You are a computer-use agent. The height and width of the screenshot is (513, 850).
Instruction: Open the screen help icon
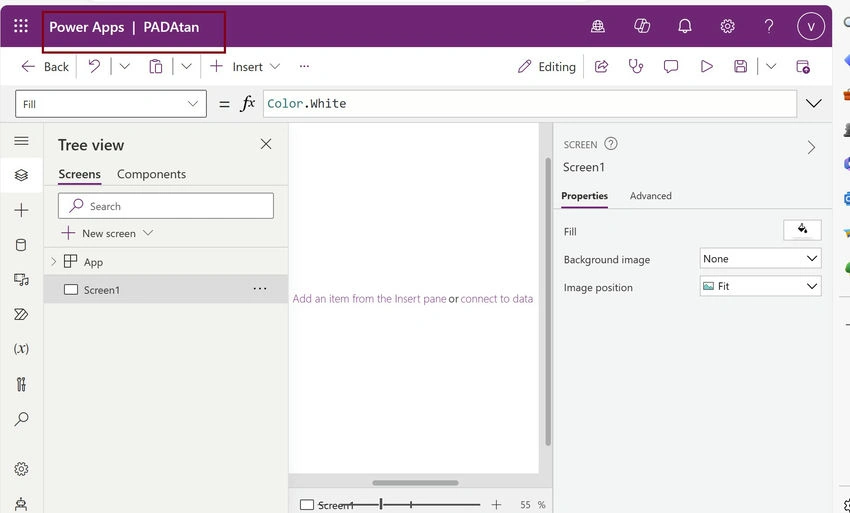click(610, 144)
